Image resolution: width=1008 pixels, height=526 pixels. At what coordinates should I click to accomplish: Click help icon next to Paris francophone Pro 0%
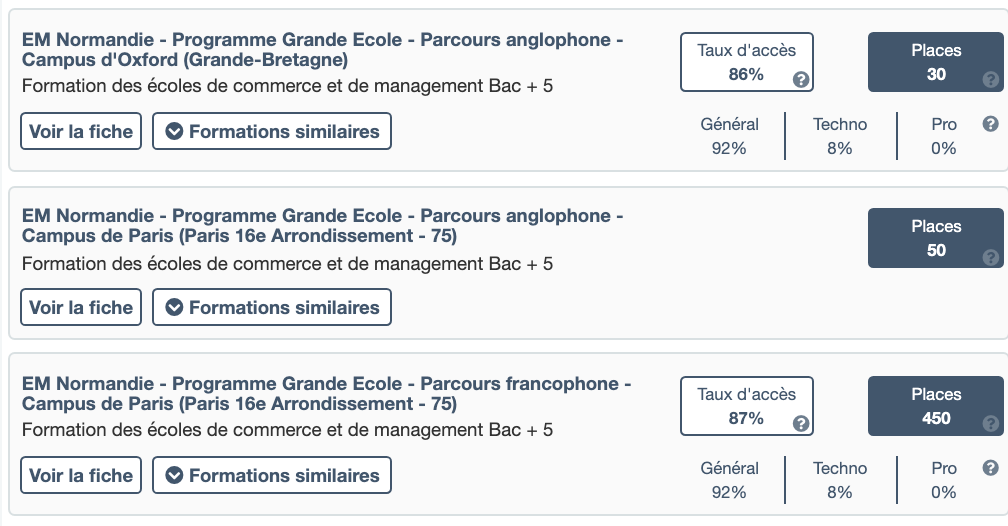pyautogui.click(x=990, y=468)
